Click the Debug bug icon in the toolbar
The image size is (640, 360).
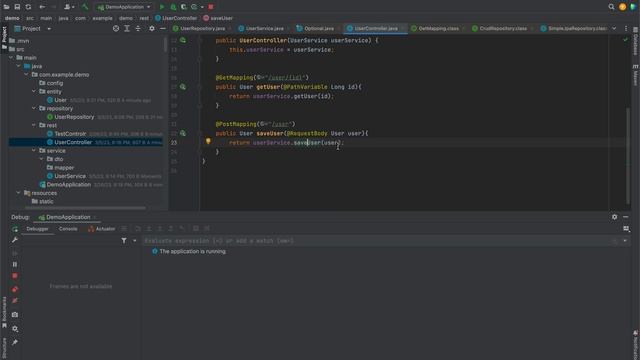(x=173, y=7)
